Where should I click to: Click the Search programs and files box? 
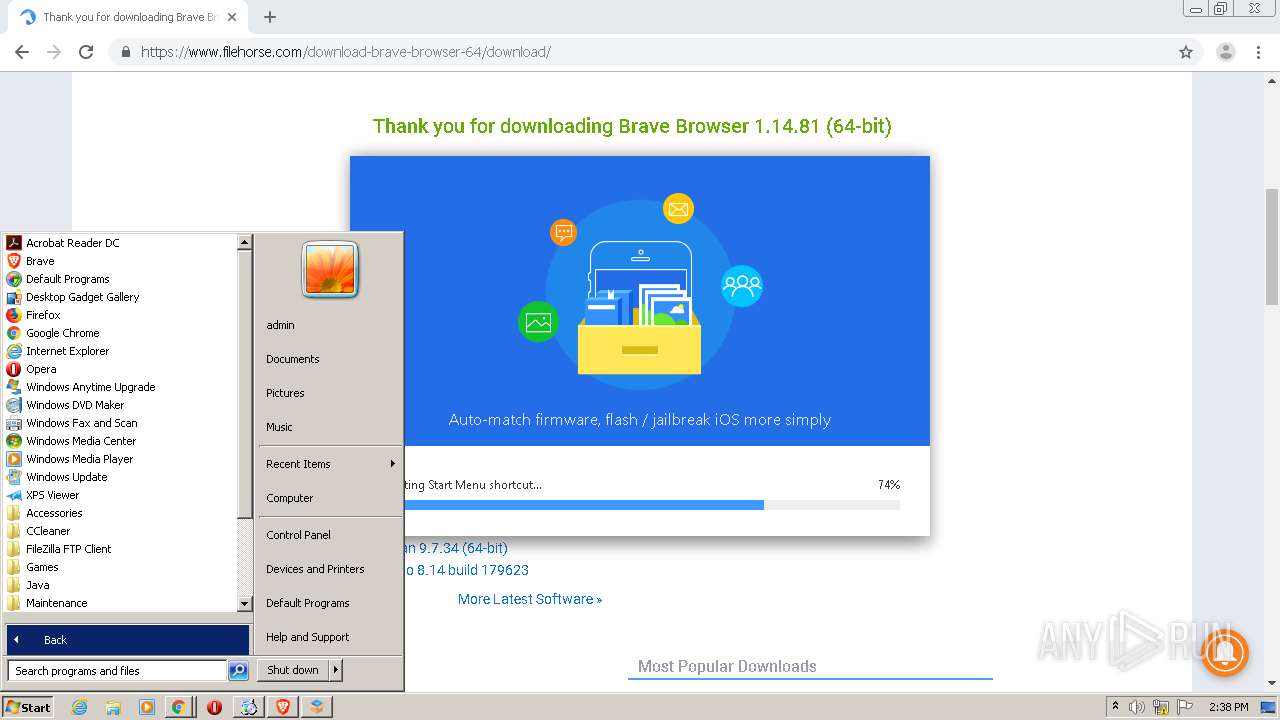click(x=117, y=671)
